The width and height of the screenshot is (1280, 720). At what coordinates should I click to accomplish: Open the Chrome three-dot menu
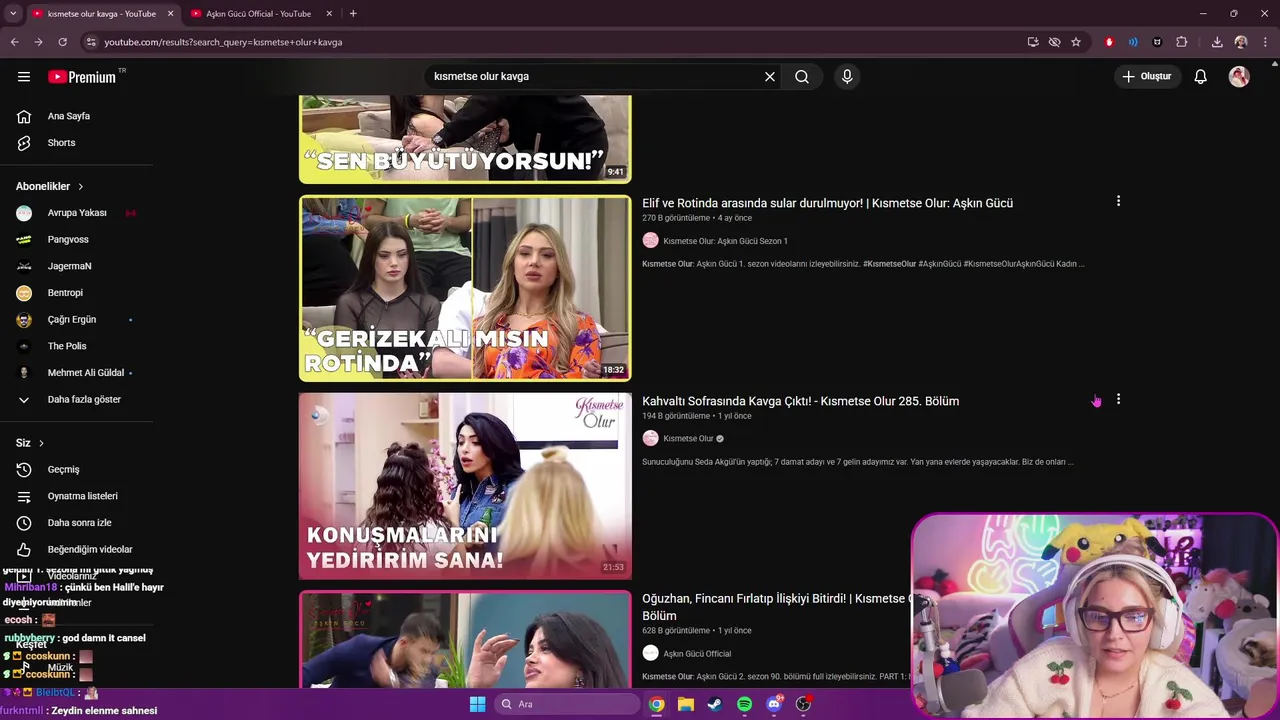click(x=1265, y=42)
